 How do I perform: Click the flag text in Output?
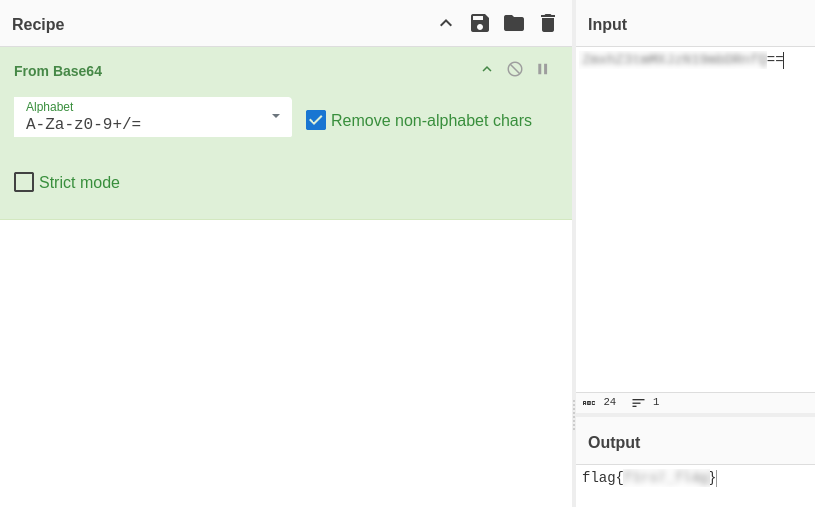600,478
